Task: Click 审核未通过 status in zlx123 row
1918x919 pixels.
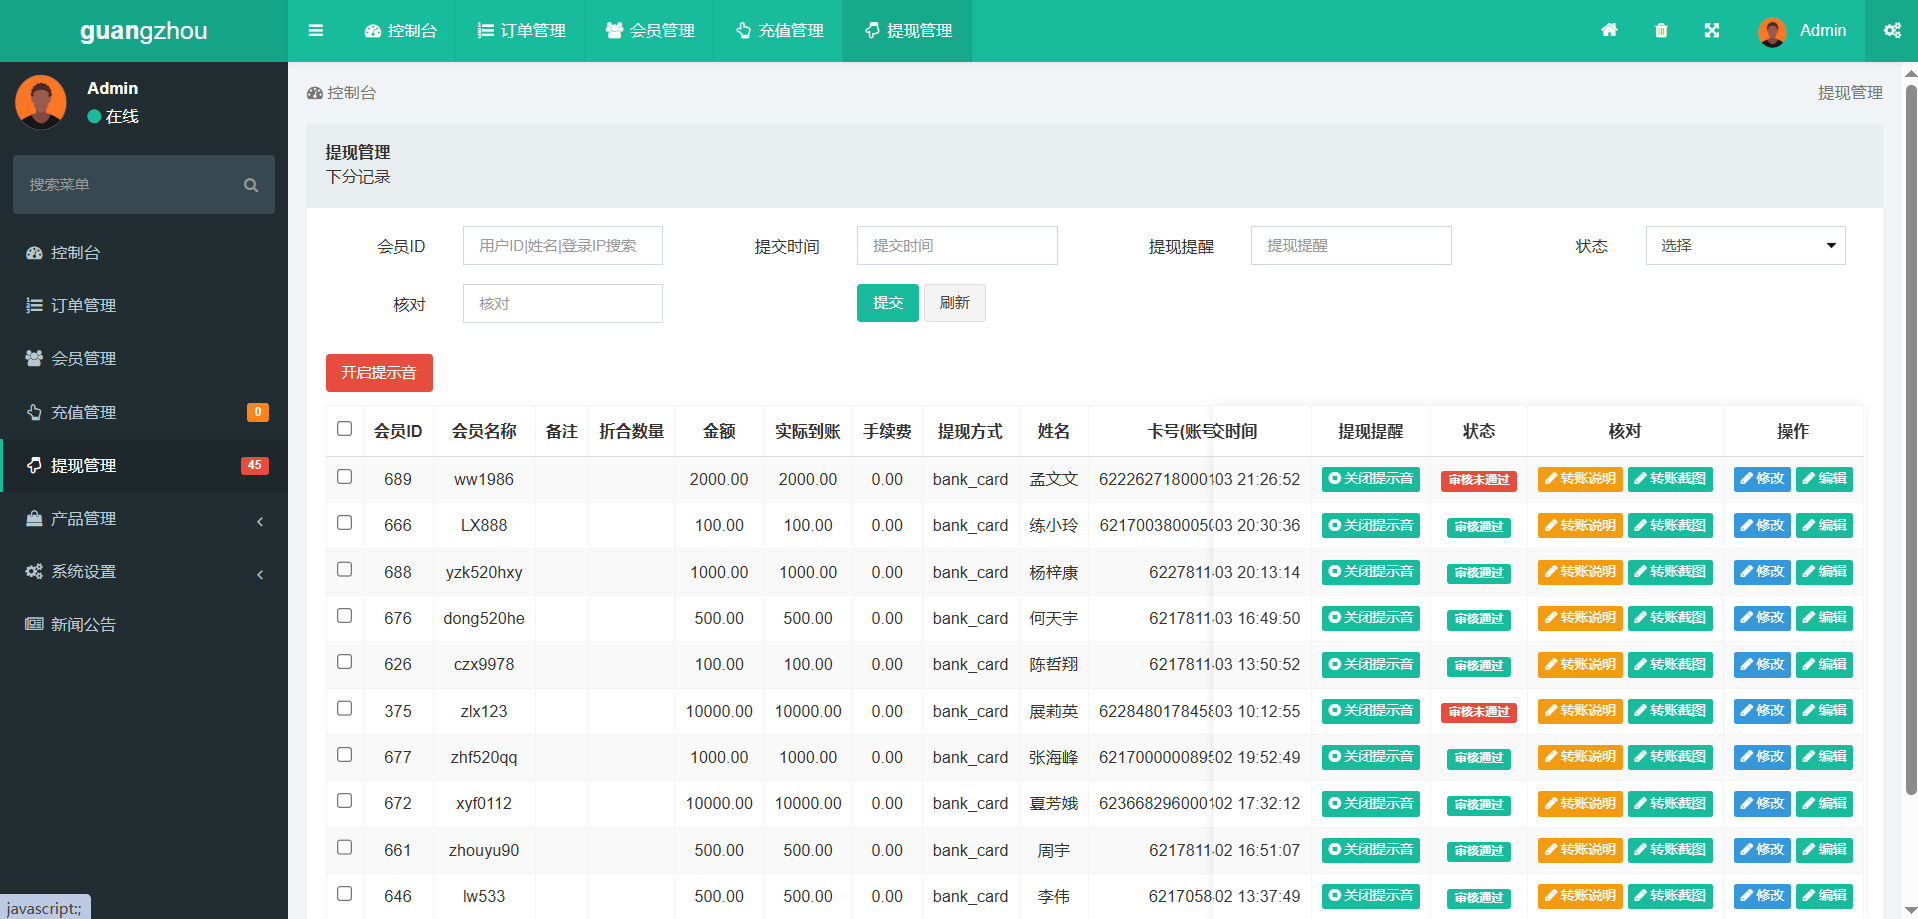Action: [x=1479, y=712]
